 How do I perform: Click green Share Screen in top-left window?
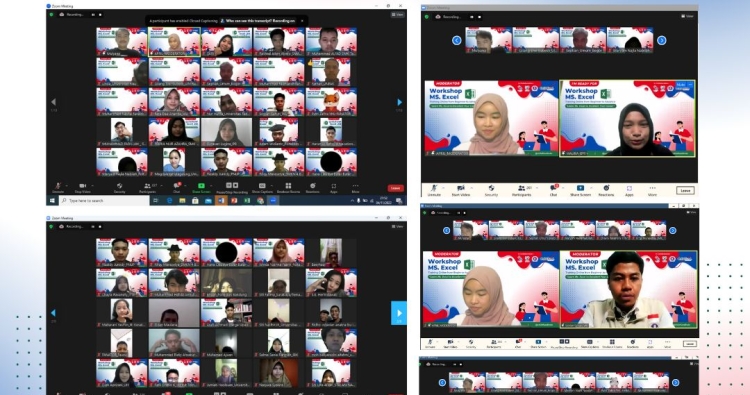pos(201,187)
